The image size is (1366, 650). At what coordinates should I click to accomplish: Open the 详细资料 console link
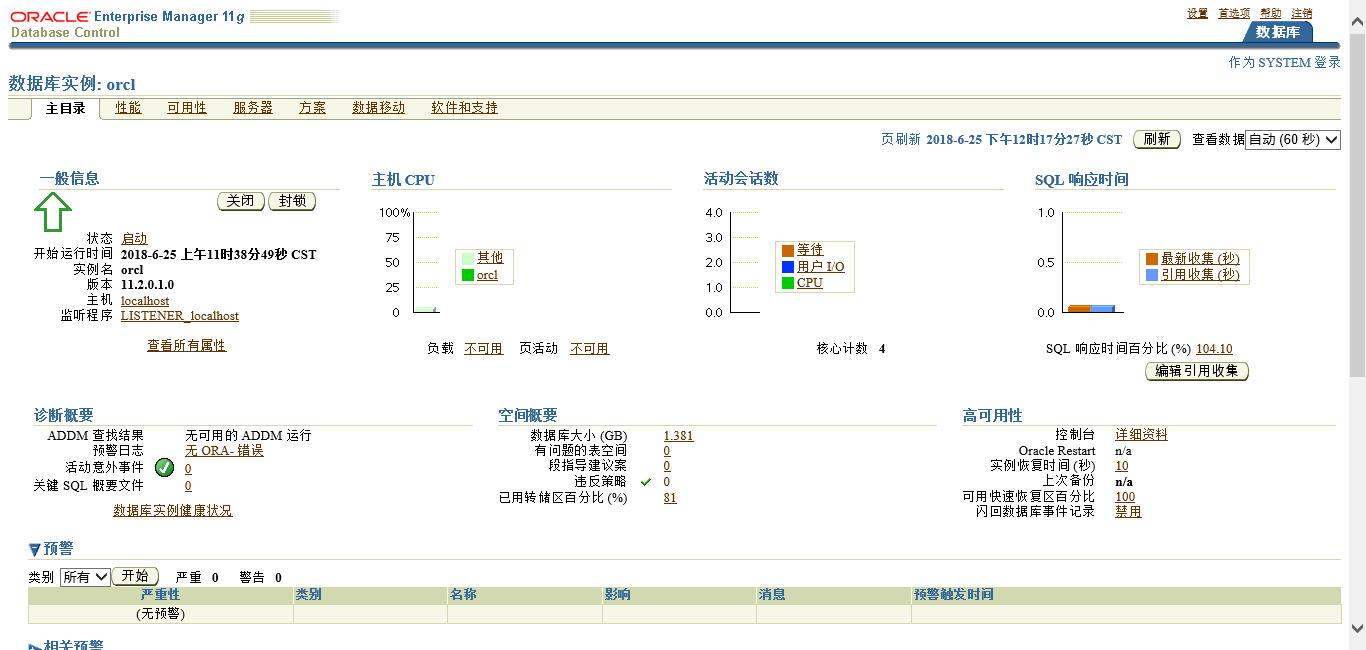coord(1141,435)
